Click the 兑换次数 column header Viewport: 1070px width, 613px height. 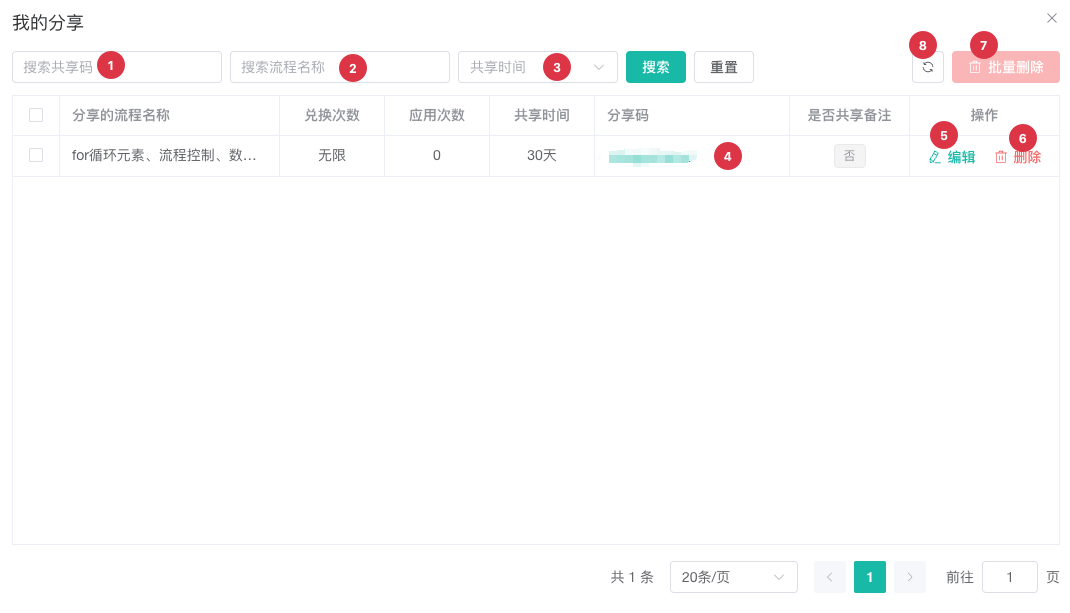(332, 115)
